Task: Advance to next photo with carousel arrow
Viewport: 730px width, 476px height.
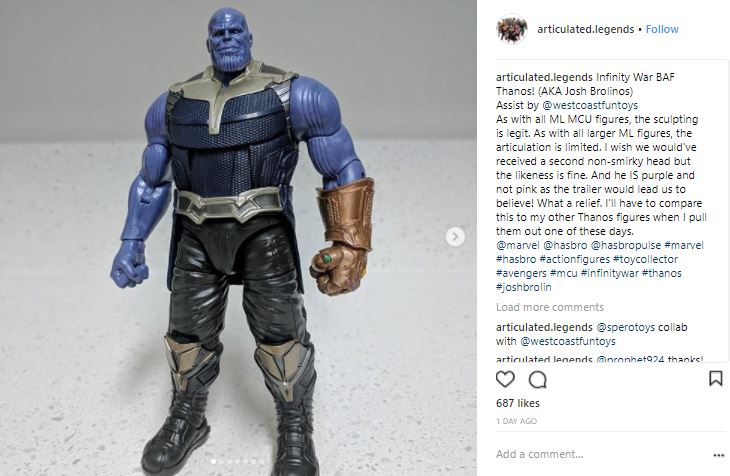Action: tap(455, 237)
